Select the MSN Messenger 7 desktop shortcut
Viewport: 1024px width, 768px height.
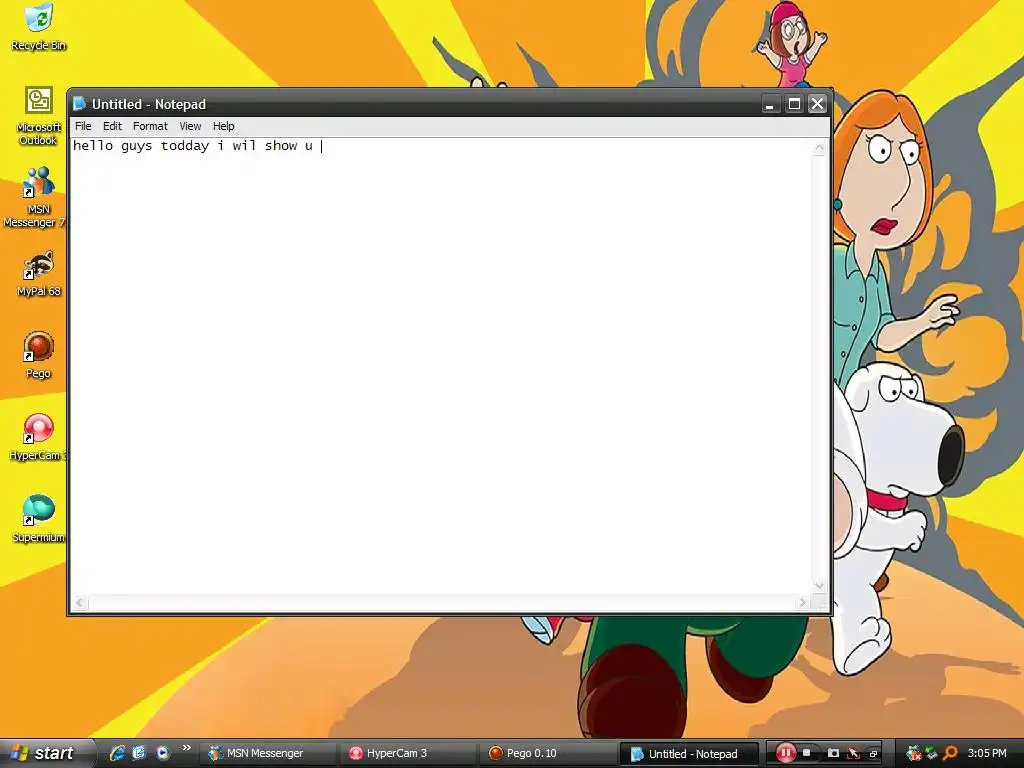click(x=36, y=197)
